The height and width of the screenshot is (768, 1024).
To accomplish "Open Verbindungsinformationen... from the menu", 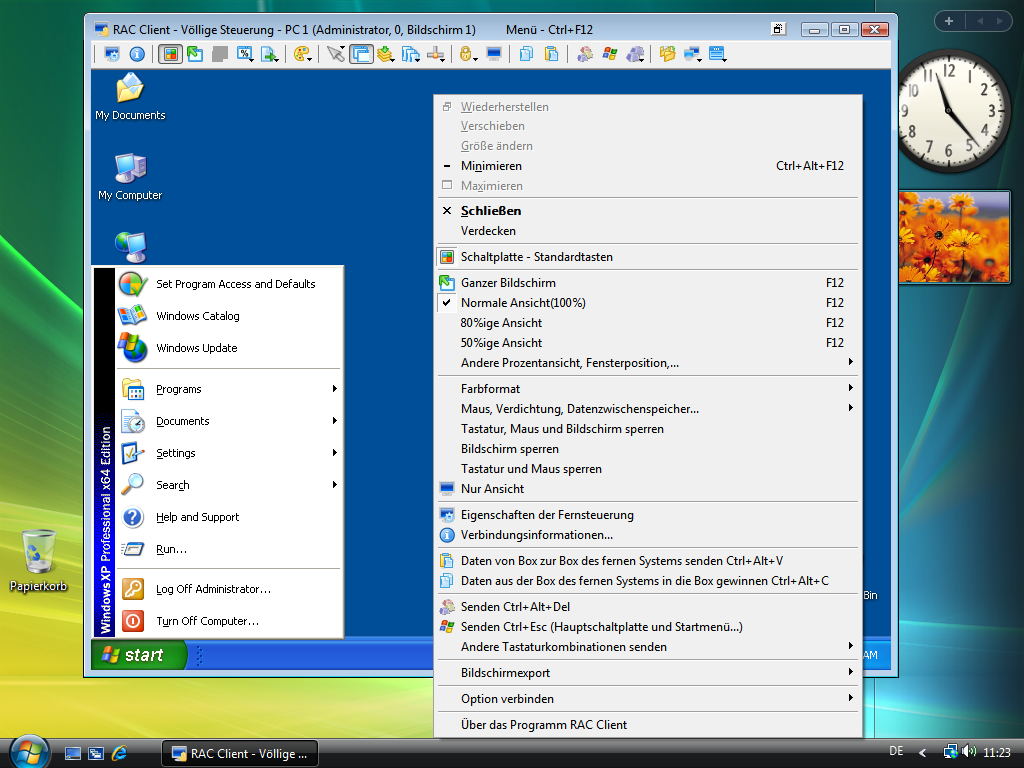I will click(648, 535).
